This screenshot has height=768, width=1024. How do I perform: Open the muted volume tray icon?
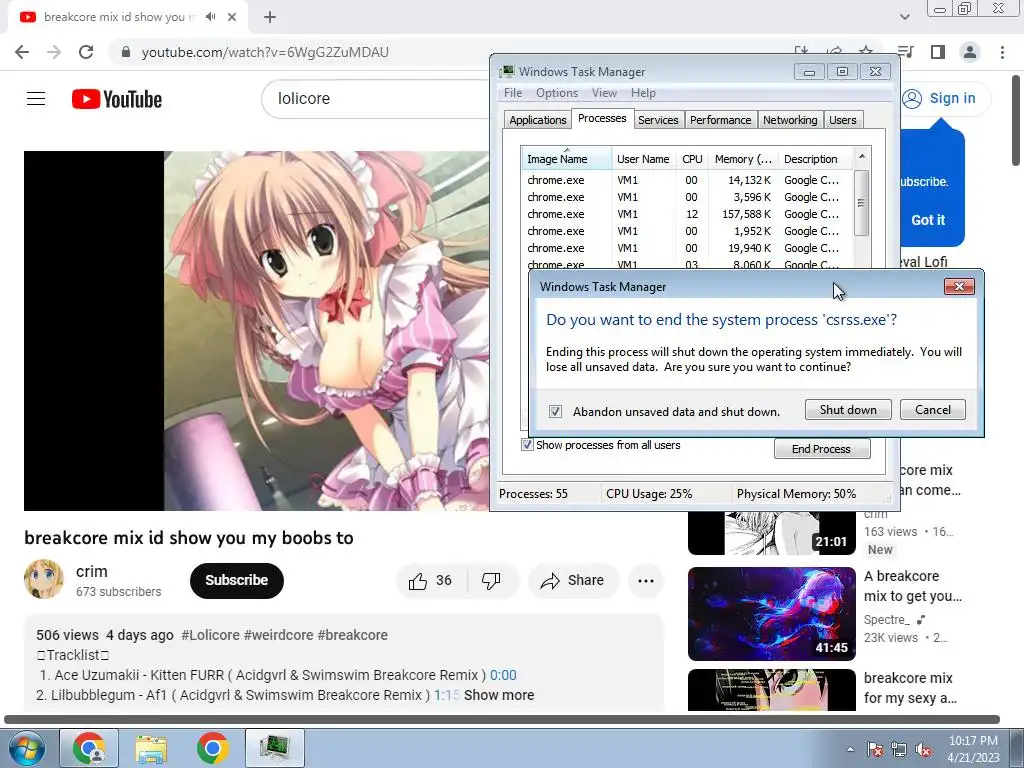pyautogui.click(x=923, y=749)
